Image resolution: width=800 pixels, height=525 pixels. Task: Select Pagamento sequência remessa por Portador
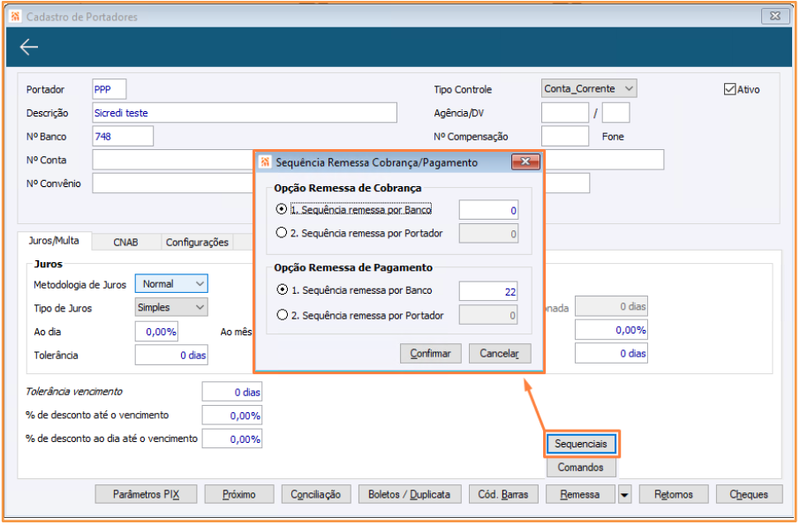tap(282, 315)
